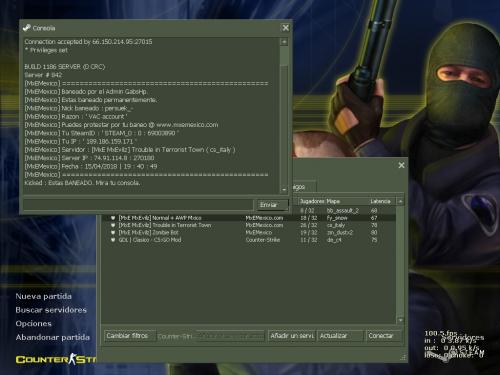Select Buscar servidores menu item
500x375 pixels.
coord(51,310)
